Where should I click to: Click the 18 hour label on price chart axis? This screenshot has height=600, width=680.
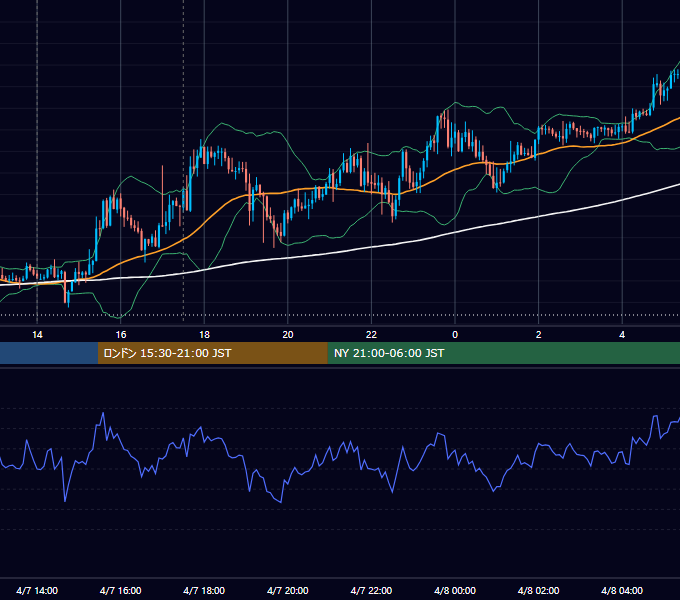[x=204, y=335]
